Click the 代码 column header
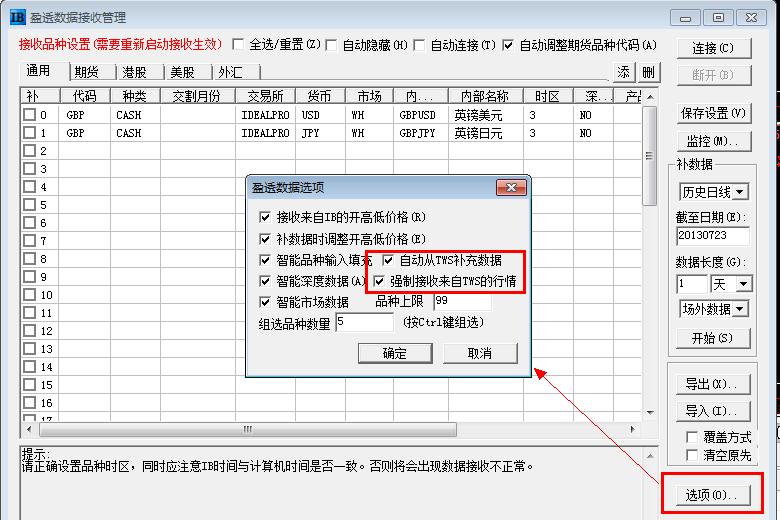This screenshot has height=520, width=780. [x=85, y=96]
